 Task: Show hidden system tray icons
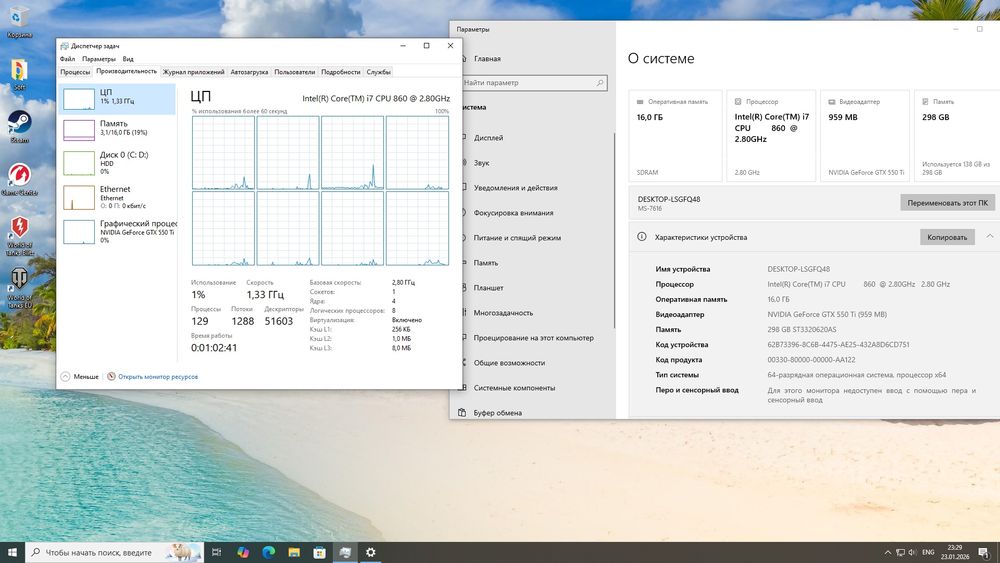[887, 552]
